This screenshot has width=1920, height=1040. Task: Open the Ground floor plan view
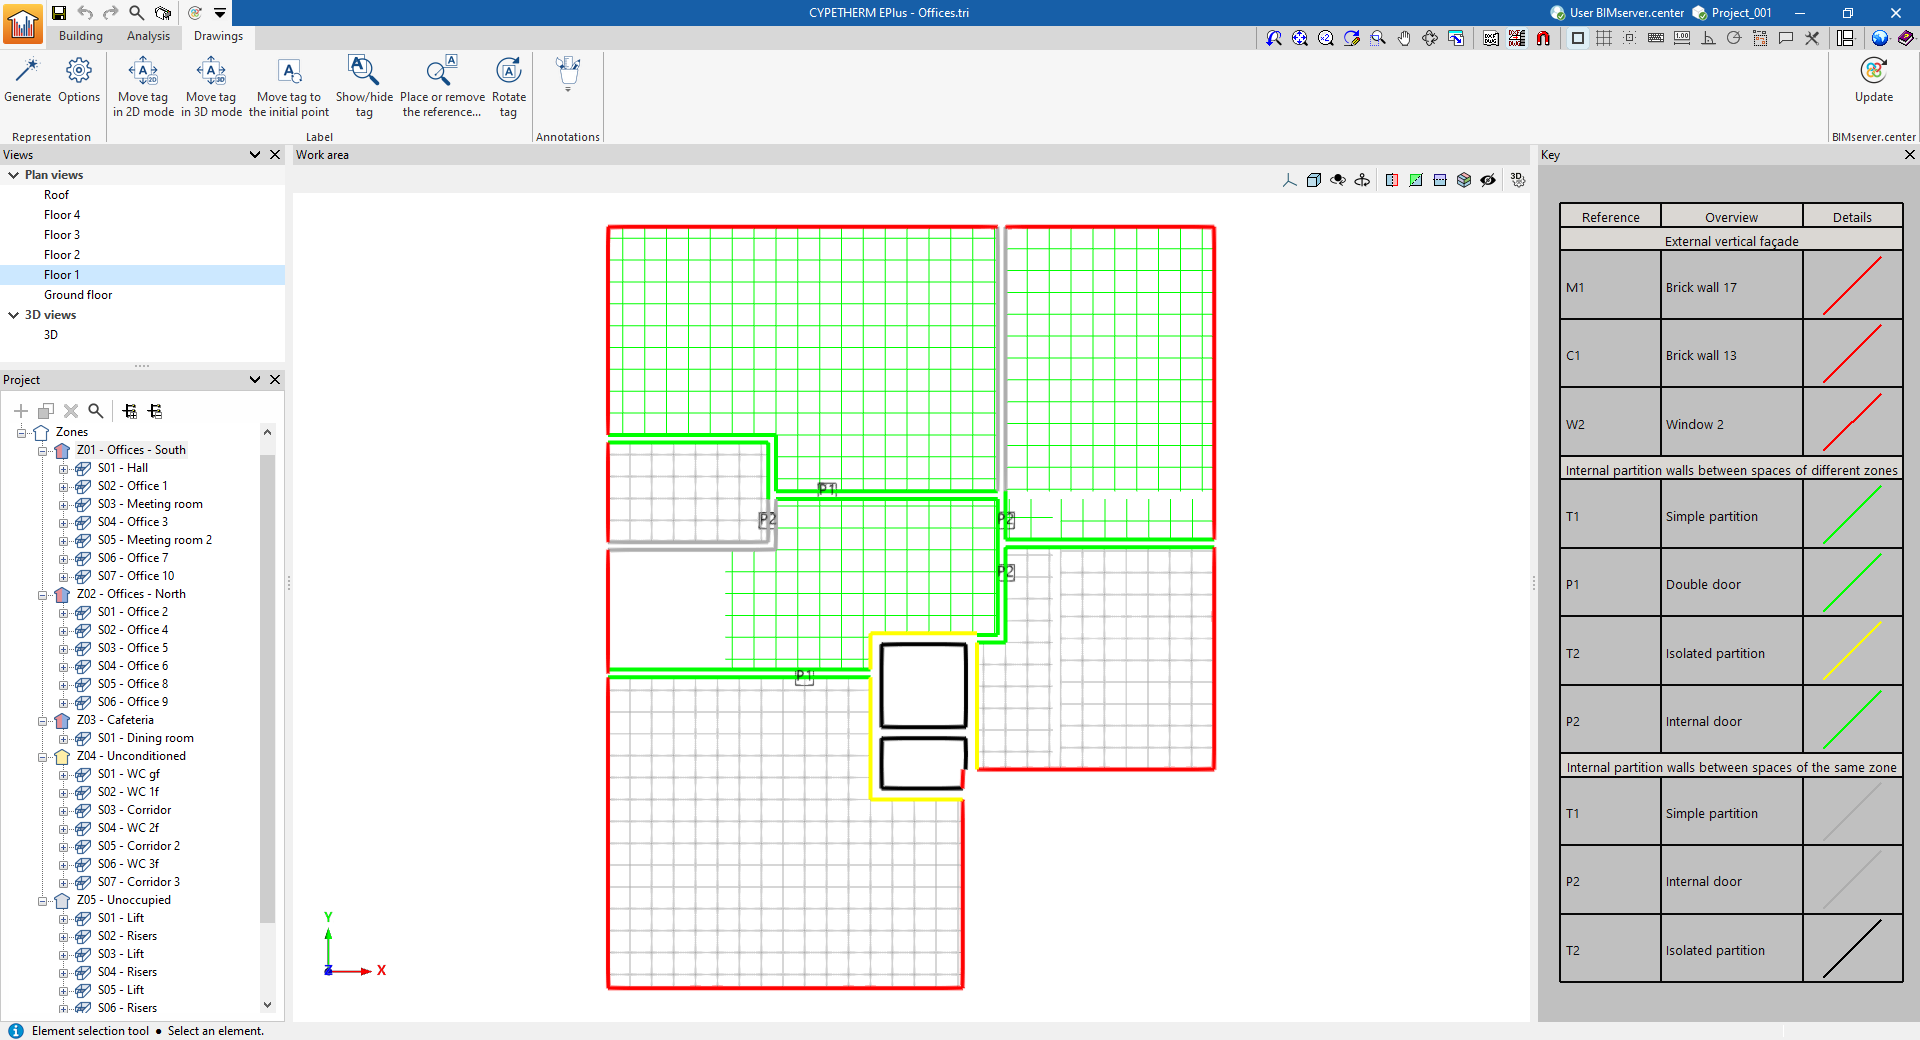point(78,295)
